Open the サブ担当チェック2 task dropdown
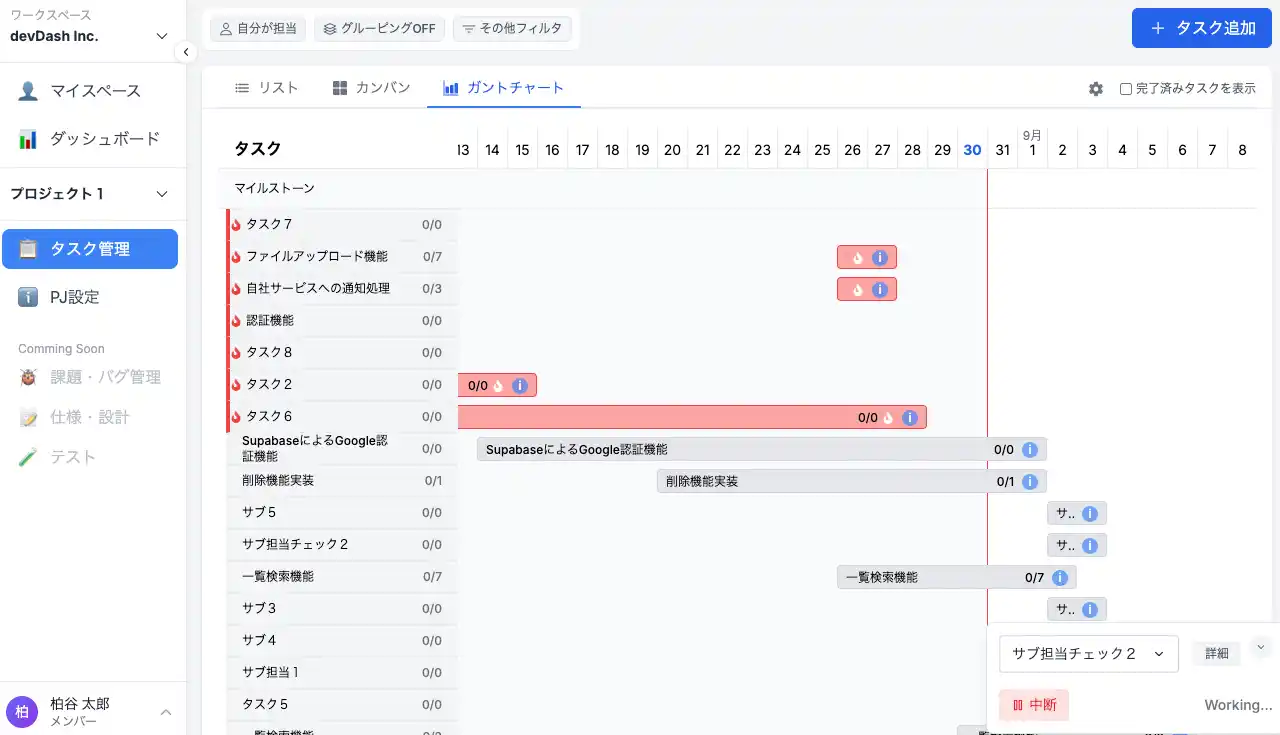The width and height of the screenshot is (1280, 735). (1088, 654)
